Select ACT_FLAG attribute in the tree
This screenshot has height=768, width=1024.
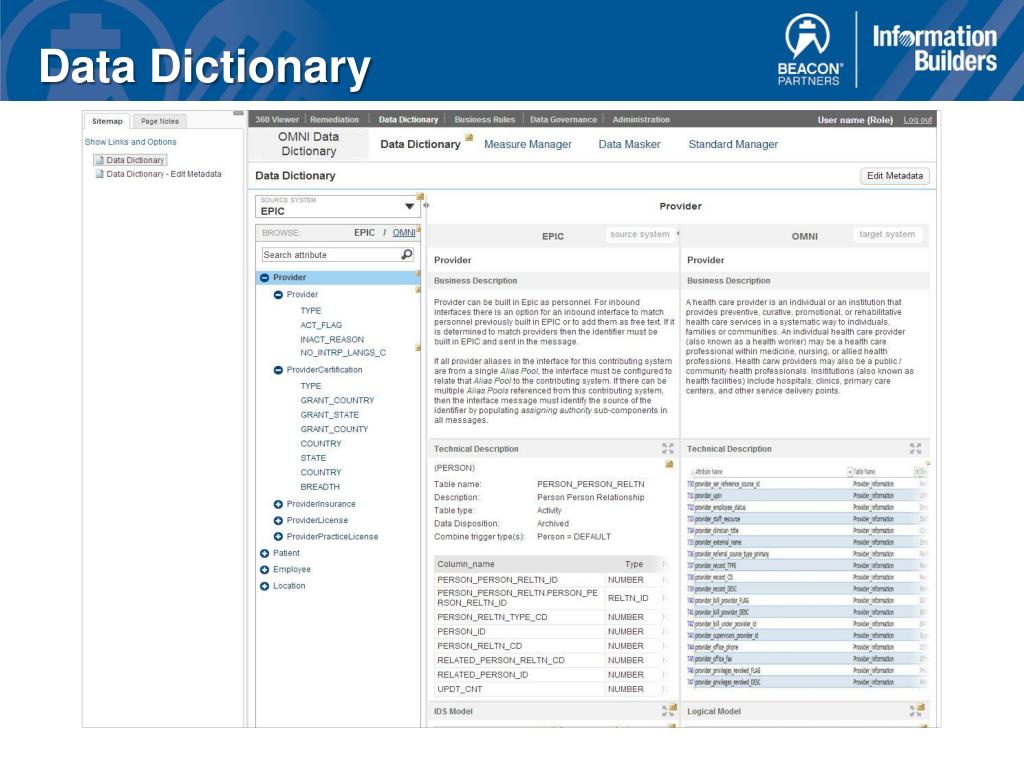321,325
